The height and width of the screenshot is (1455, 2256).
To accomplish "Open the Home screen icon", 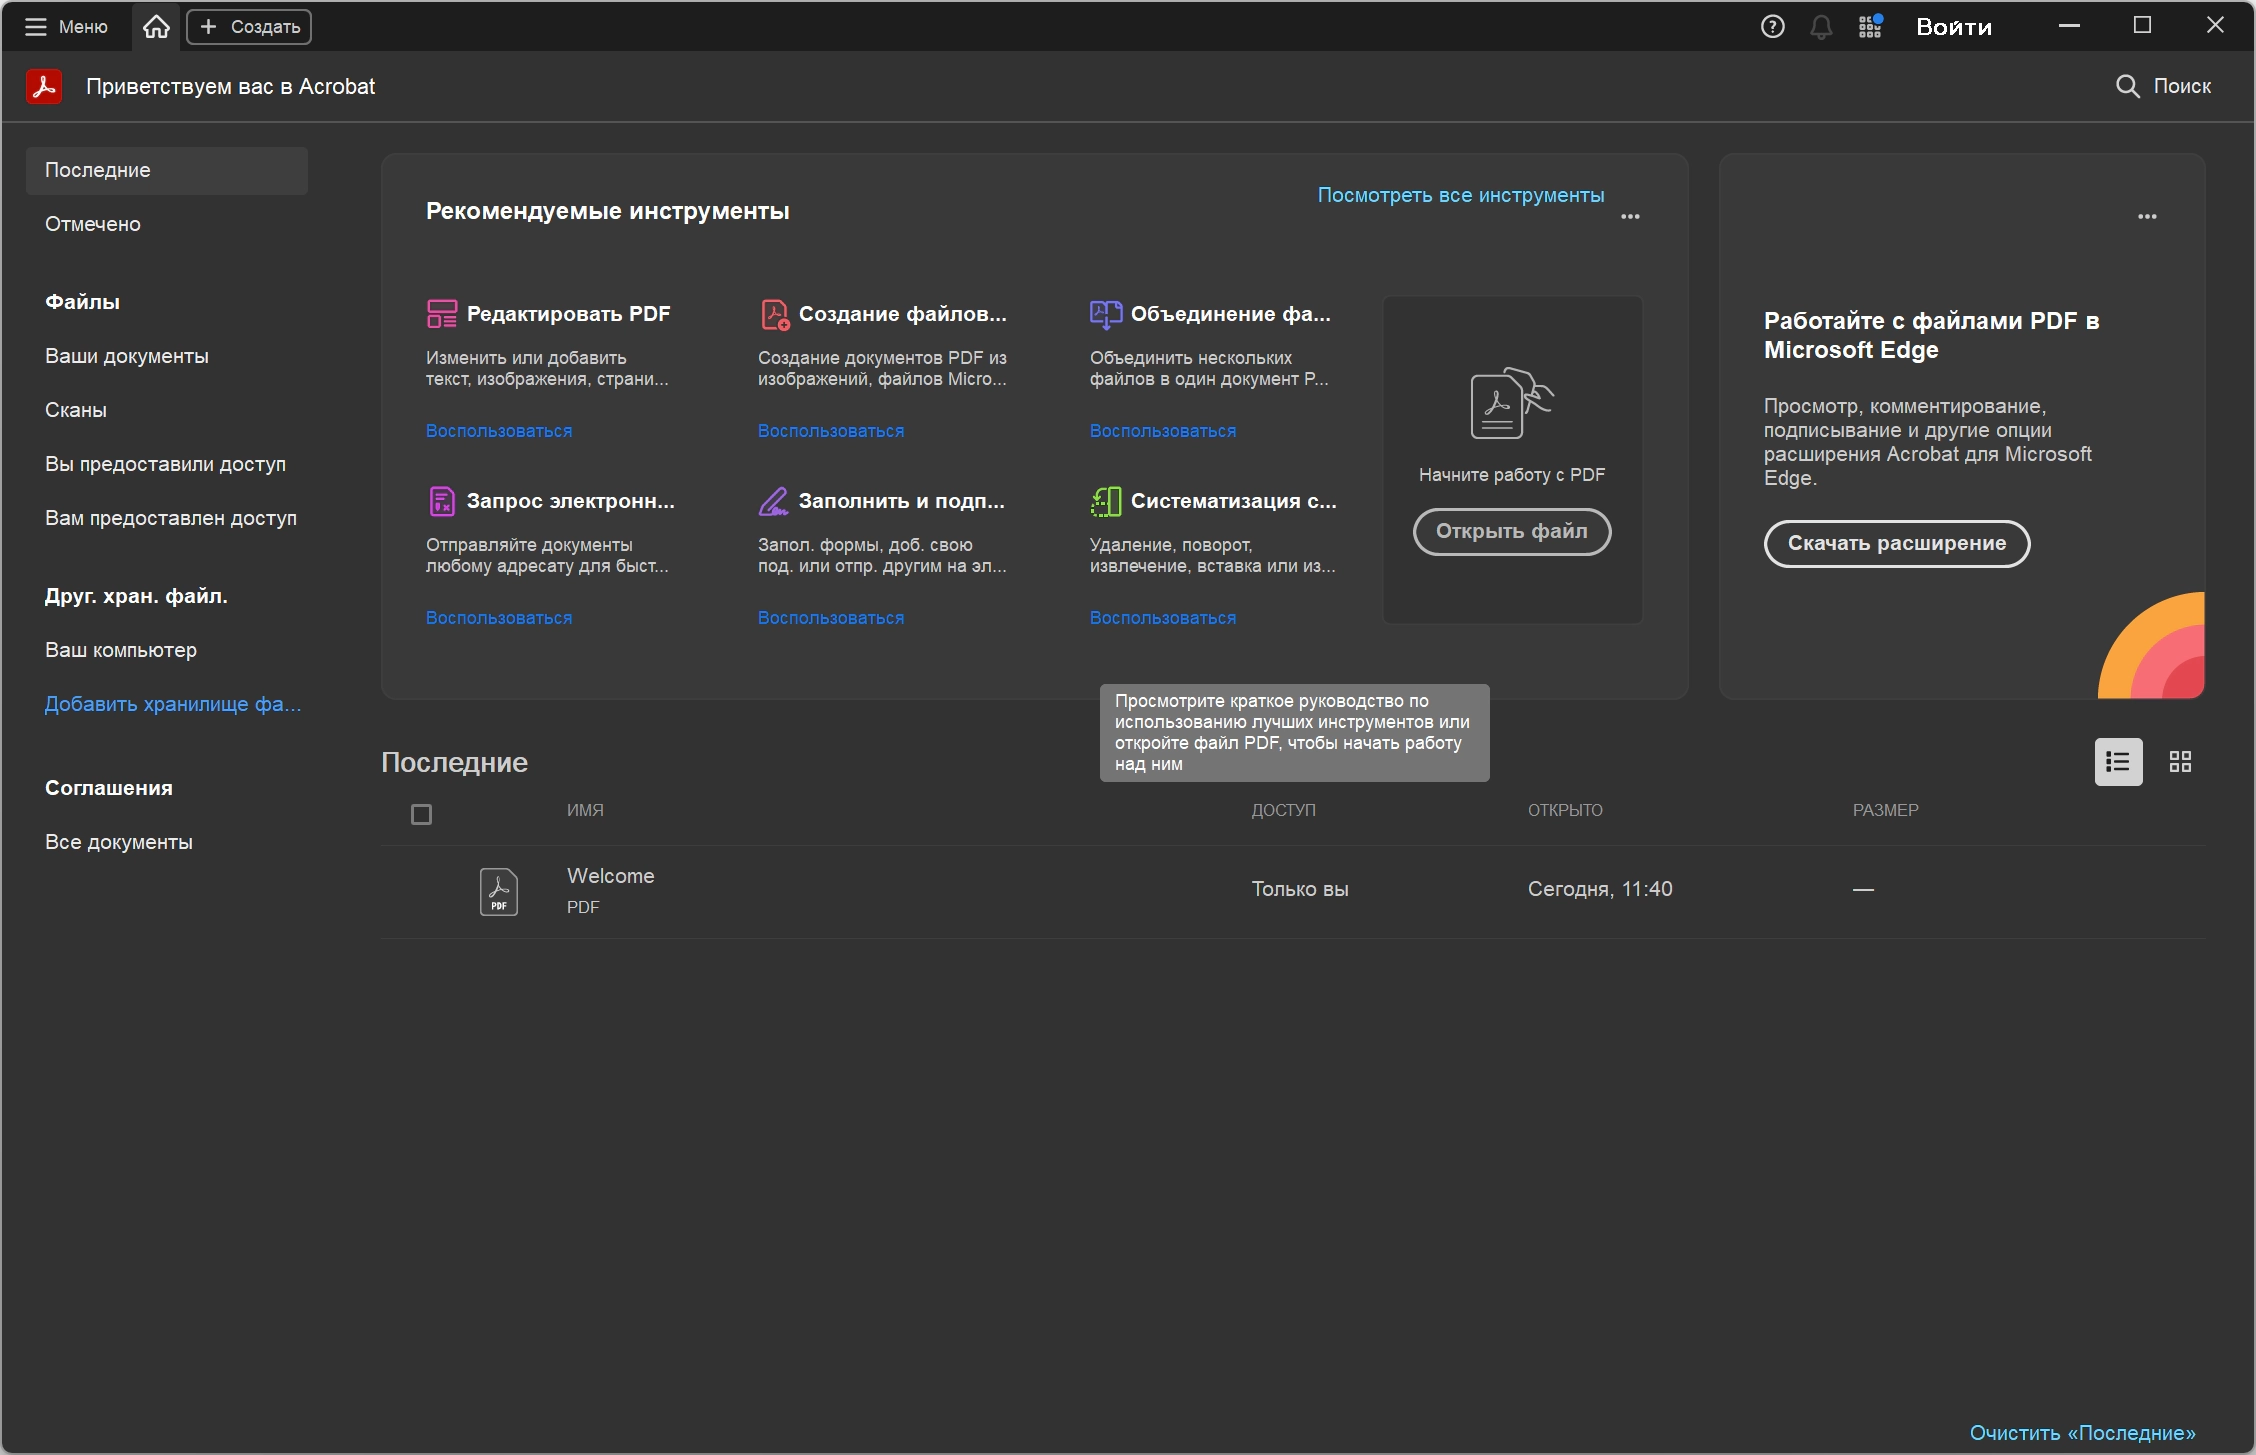I will pos(156,27).
